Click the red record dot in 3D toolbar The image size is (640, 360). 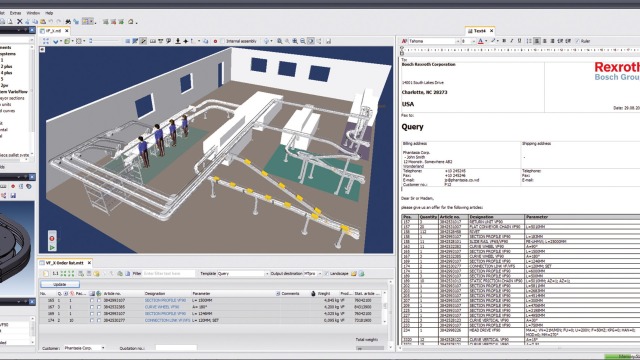(215, 41)
